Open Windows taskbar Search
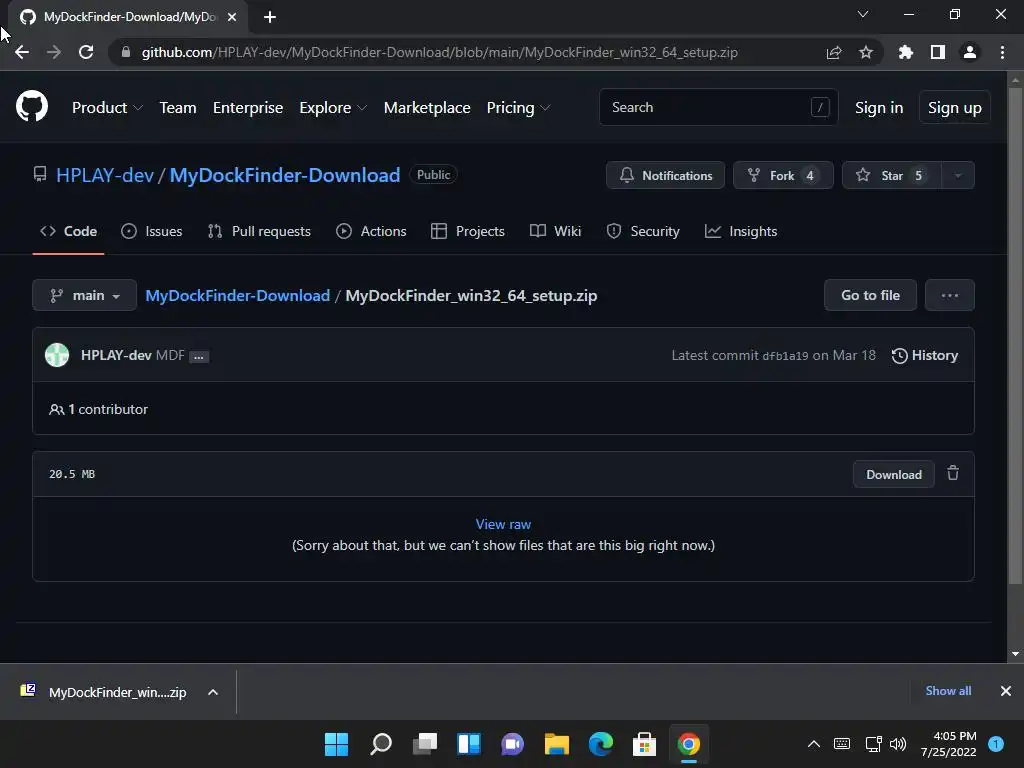The width and height of the screenshot is (1024, 768). (381, 744)
